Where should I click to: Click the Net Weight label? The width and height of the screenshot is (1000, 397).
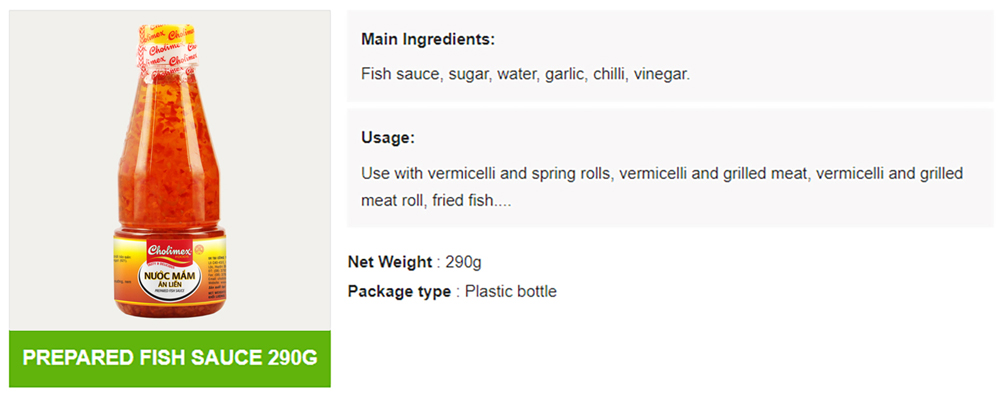[x=390, y=262]
